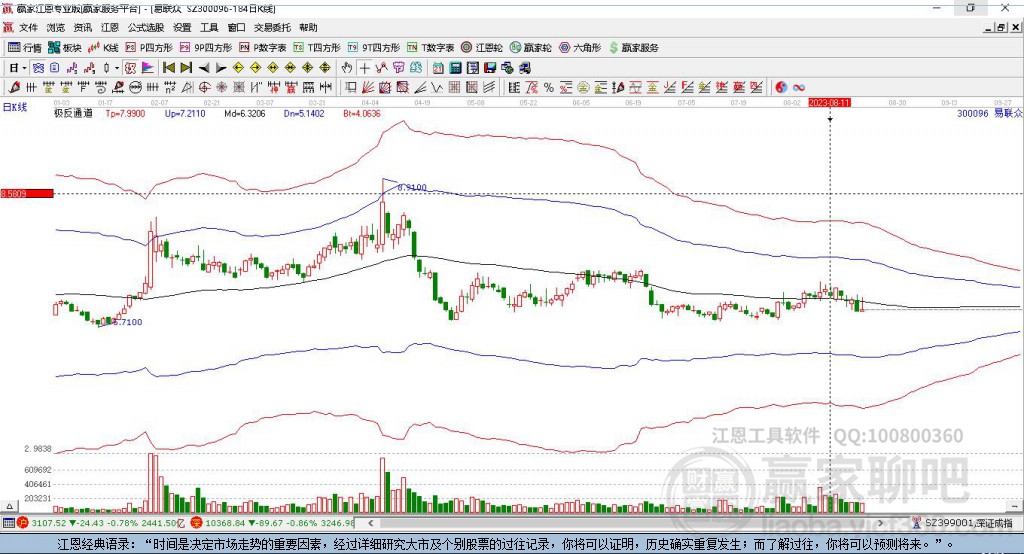This screenshot has height=554, width=1024.
Task: Click the 日K线 label
Action: coord(15,107)
